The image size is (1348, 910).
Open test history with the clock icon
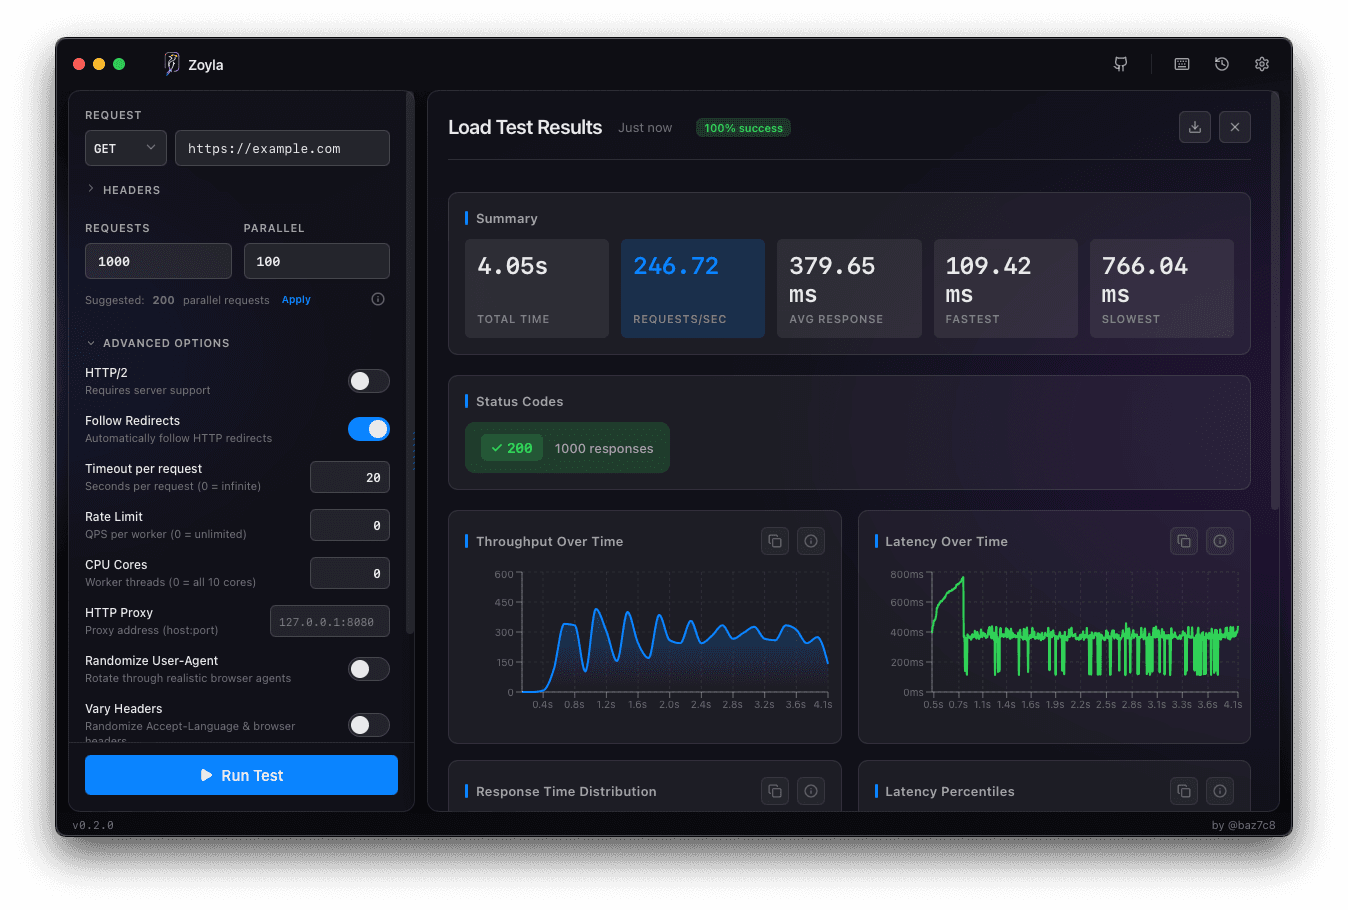tap(1221, 63)
